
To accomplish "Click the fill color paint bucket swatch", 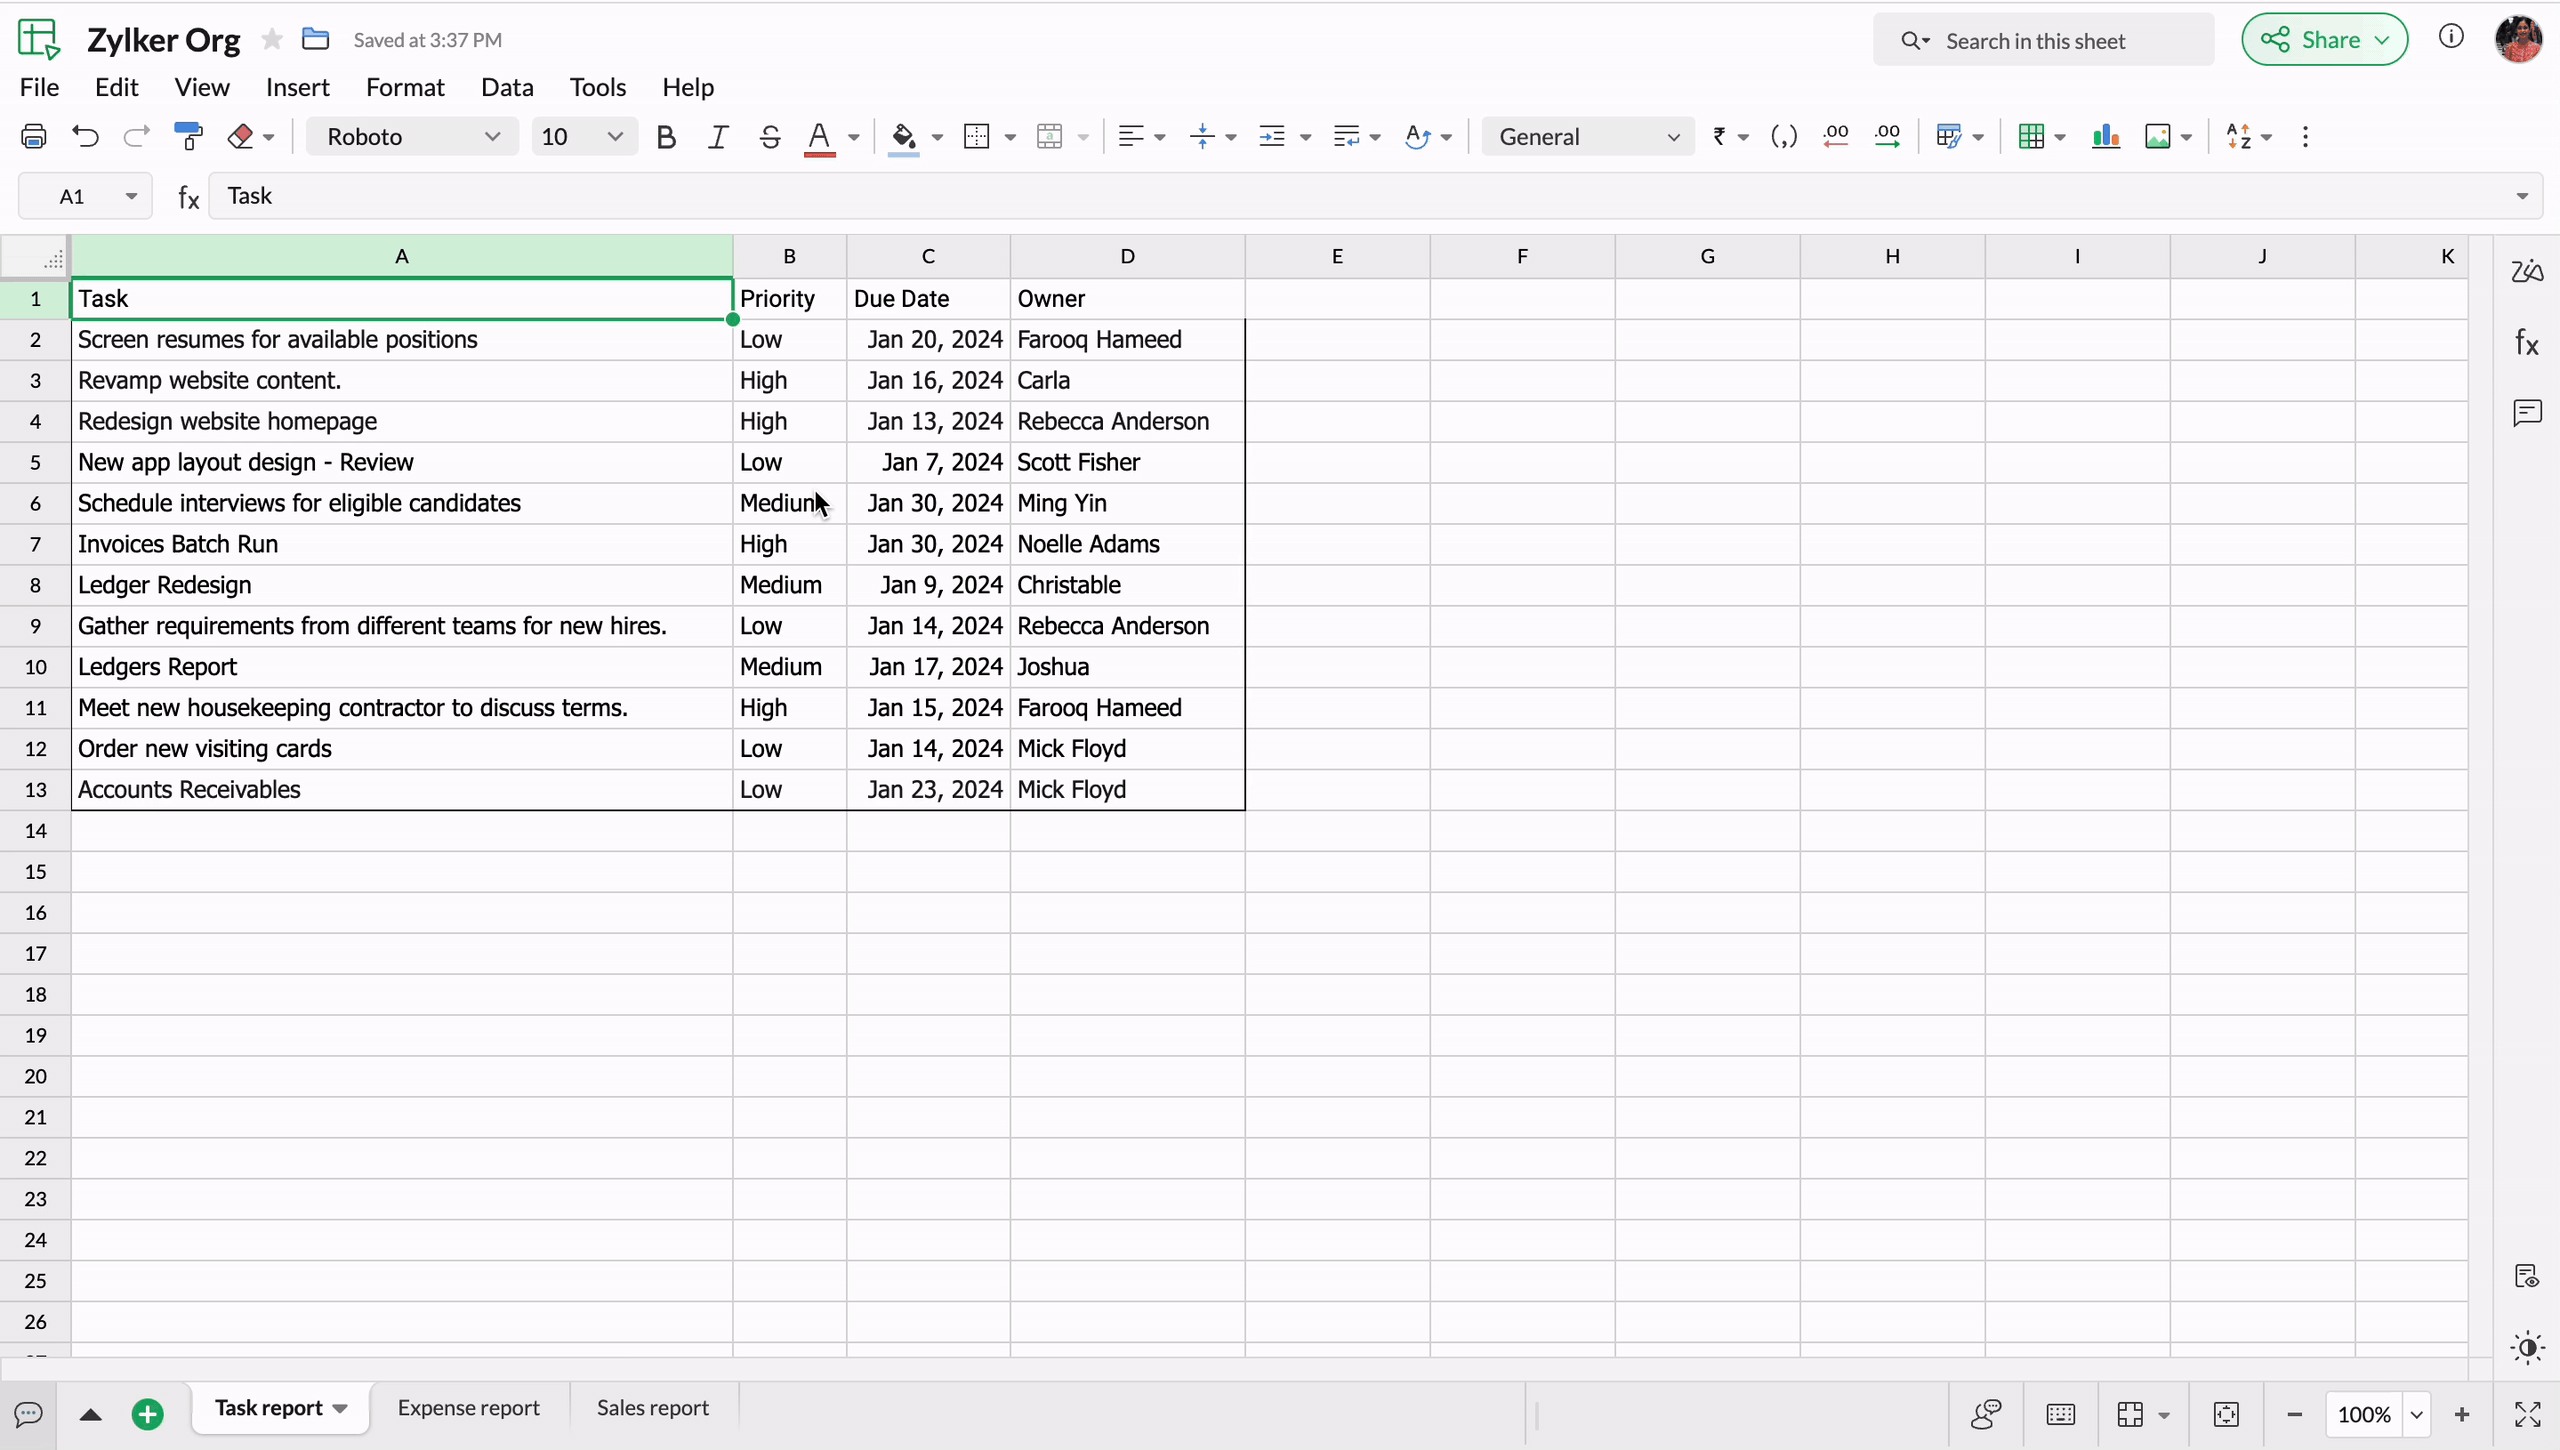I will 903,136.
